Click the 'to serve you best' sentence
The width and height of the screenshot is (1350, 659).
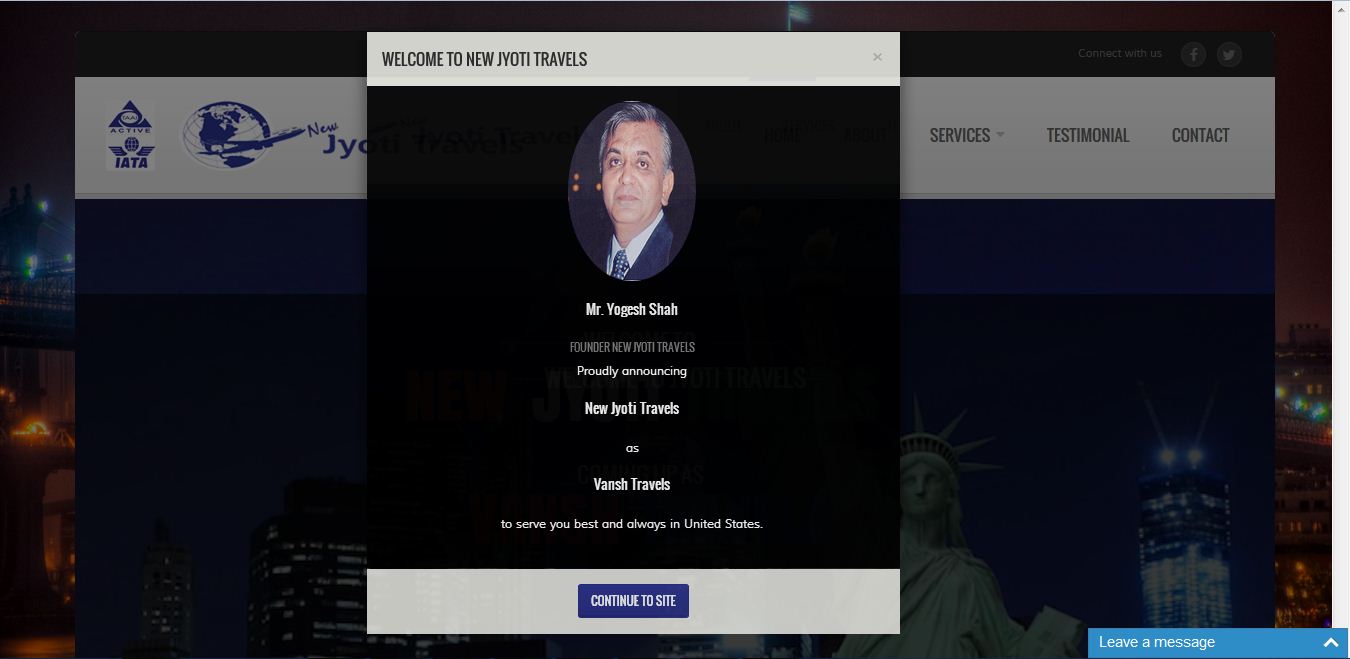click(x=632, y=524)
